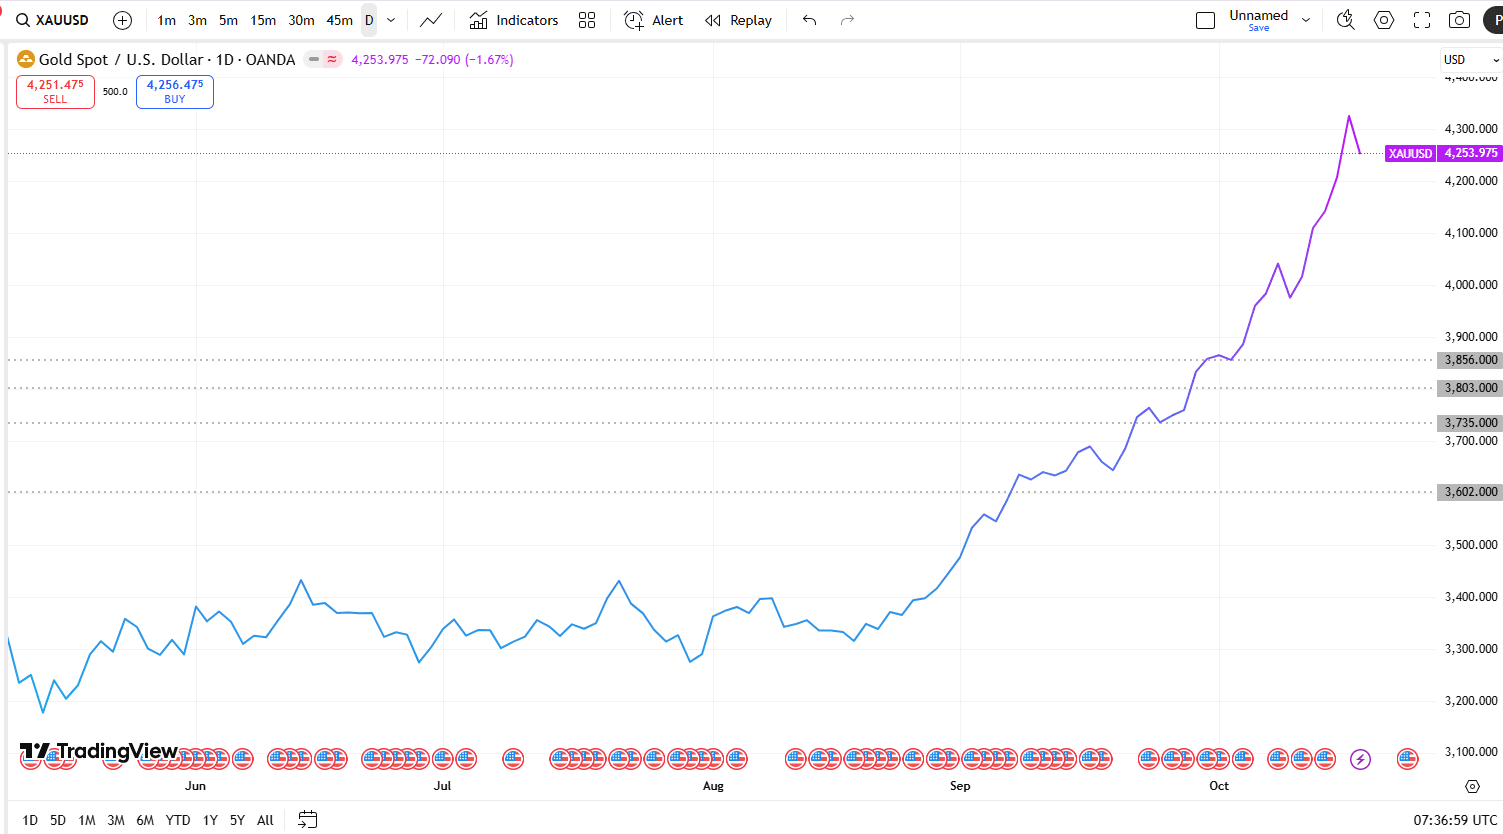
Task: Add symbol with the plus icon
Action: pos(122,20)
